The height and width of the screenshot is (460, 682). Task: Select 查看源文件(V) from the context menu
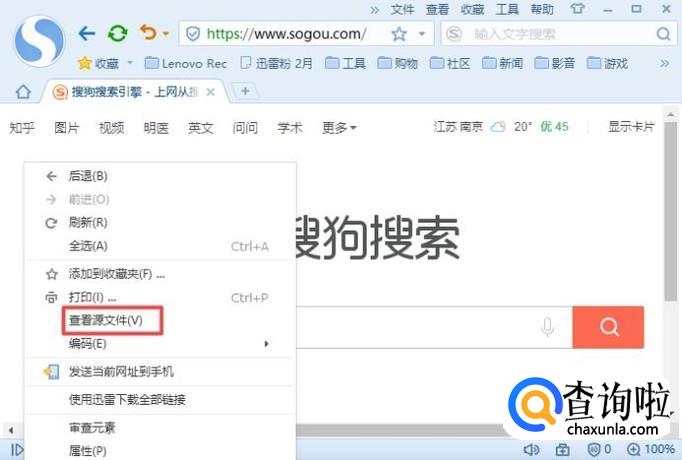point(161,321)
